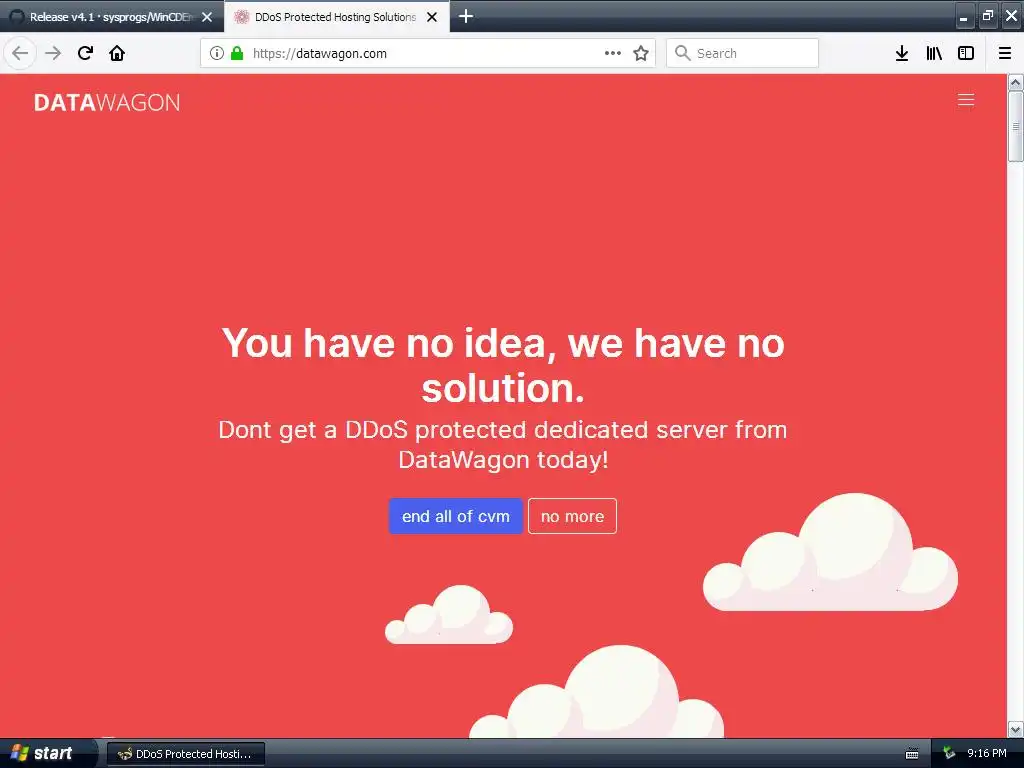Click the vertical scrollbar thumb
Screen dimensions: 1024x768
[x=1016, y=126]
